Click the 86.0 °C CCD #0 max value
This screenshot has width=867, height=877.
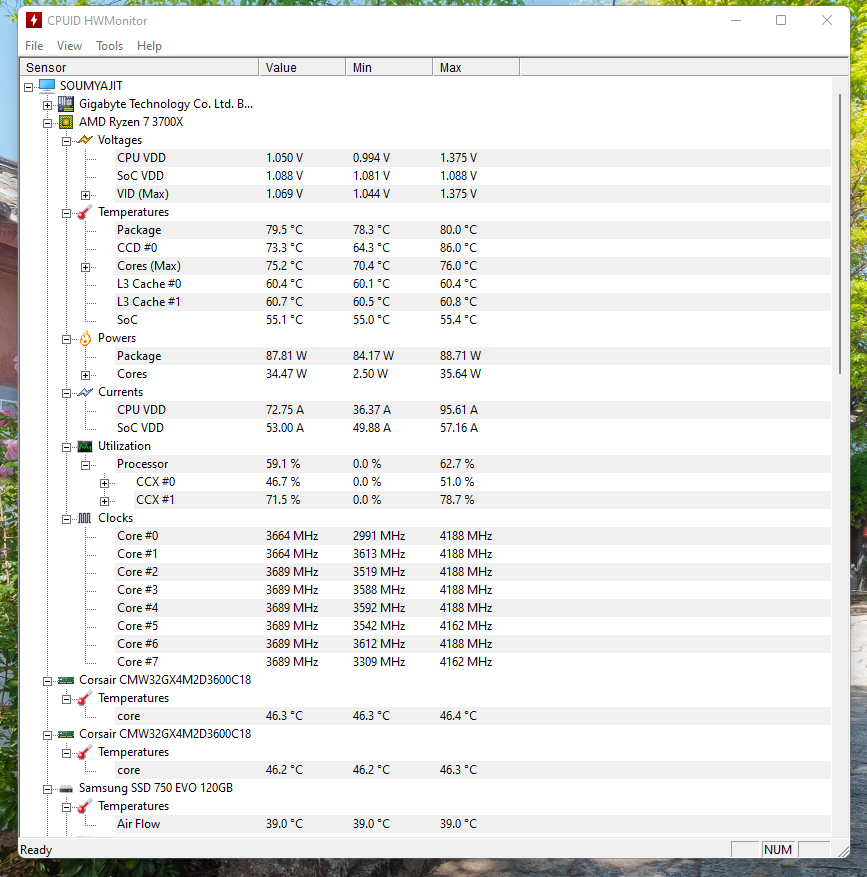click(x=458, y=248)
